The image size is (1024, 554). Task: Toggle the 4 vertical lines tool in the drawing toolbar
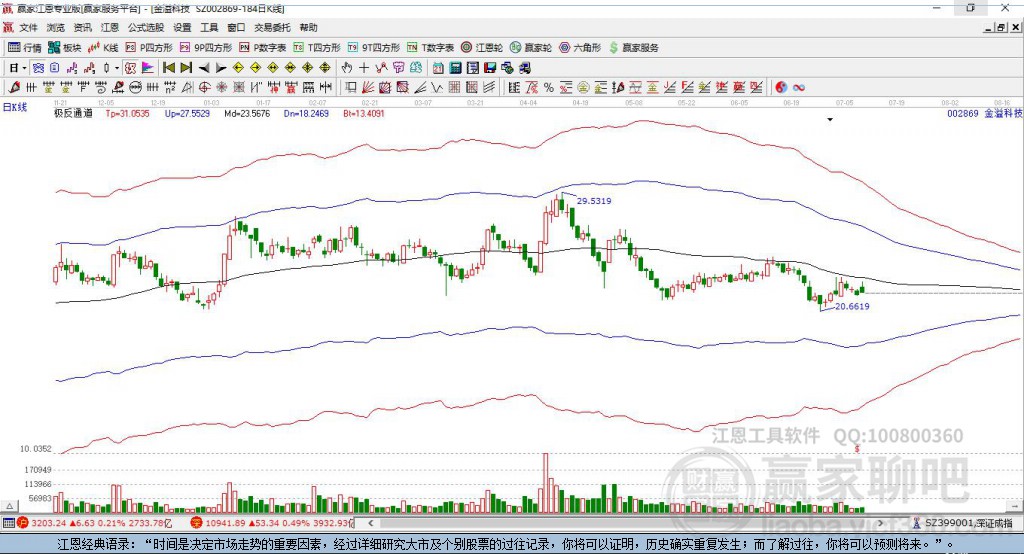(152, 88)
